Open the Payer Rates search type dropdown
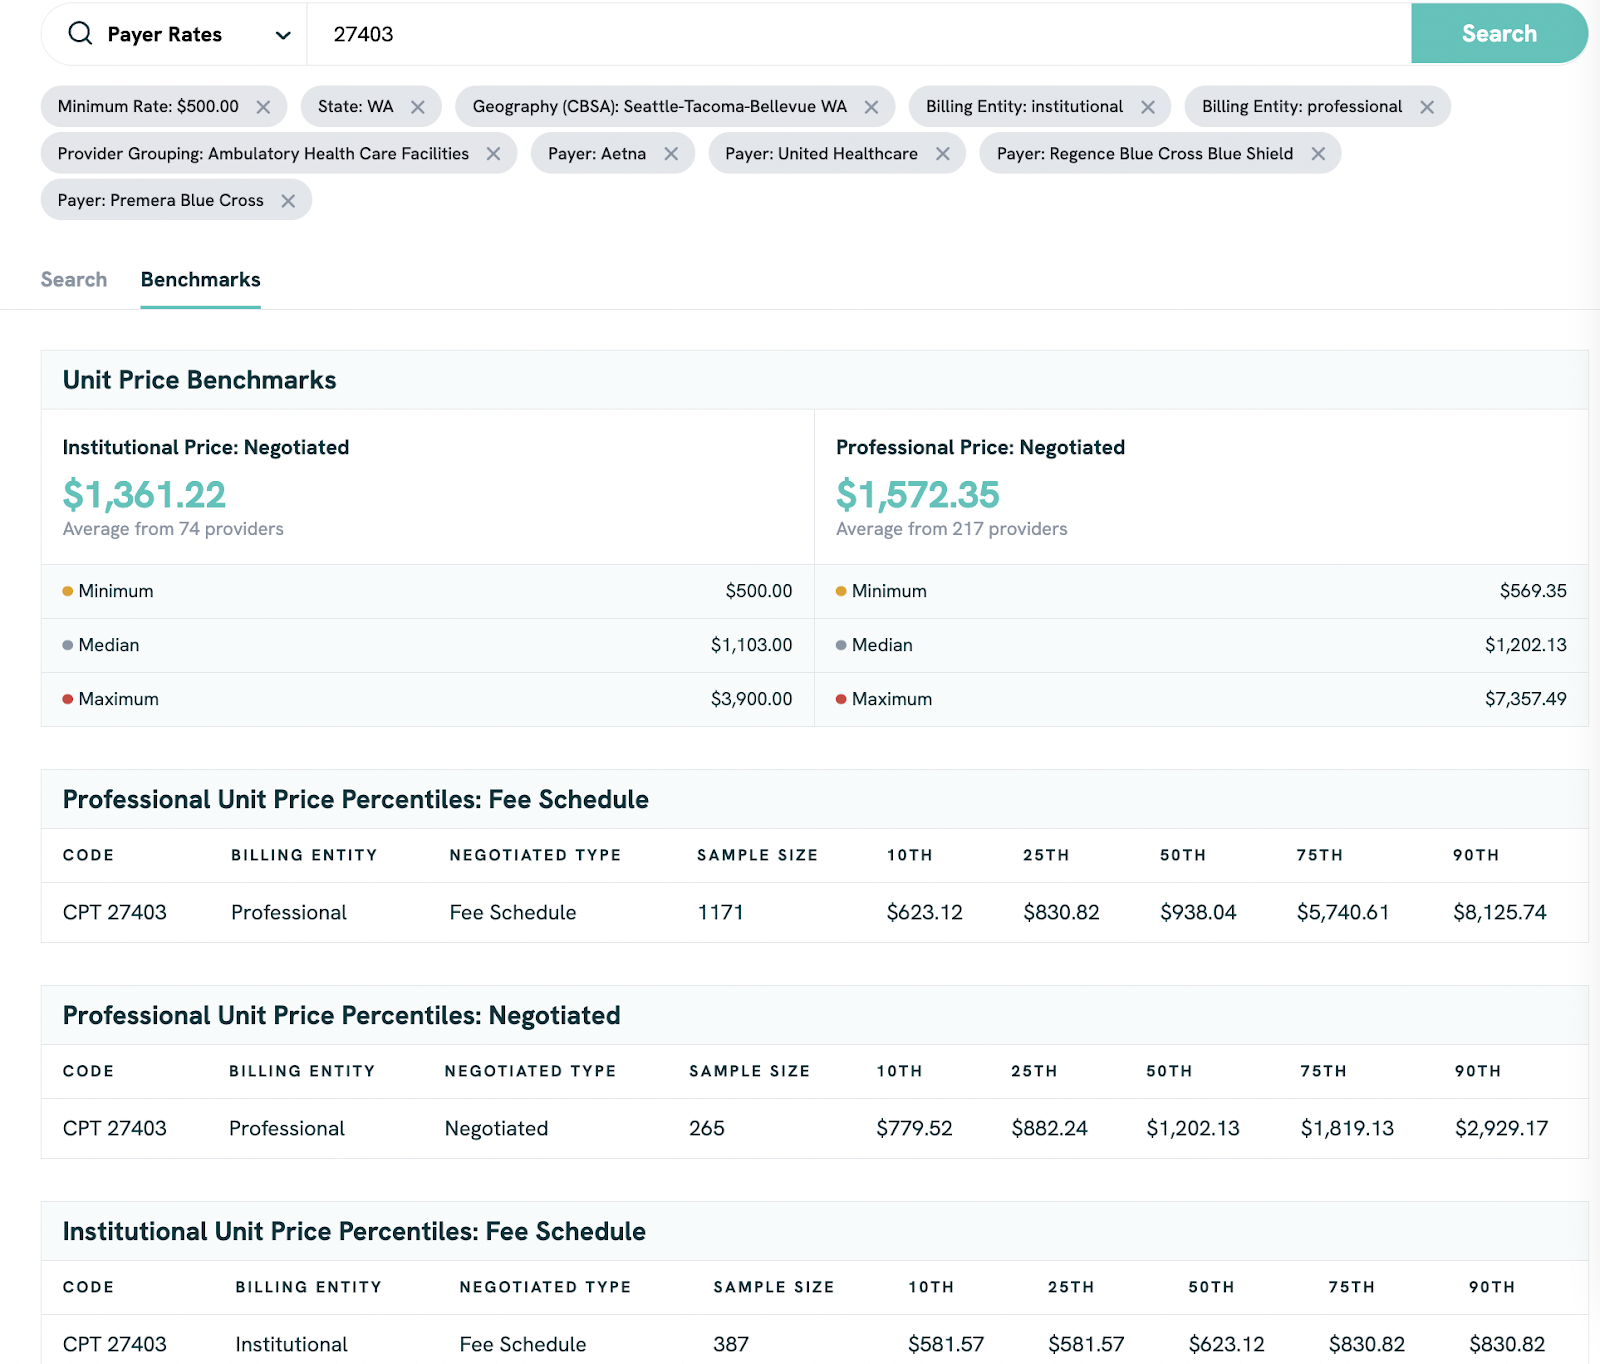Image resolution: width=1600 pixels, height=1364 pixels. [283, 35]
